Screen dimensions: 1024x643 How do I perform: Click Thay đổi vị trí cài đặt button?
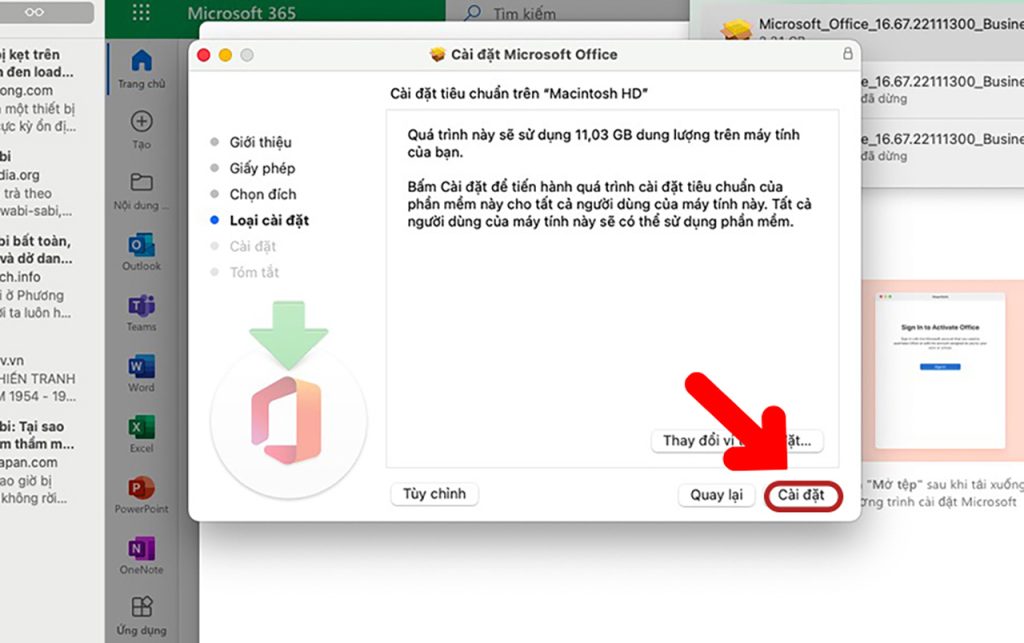tap(737, 440)
